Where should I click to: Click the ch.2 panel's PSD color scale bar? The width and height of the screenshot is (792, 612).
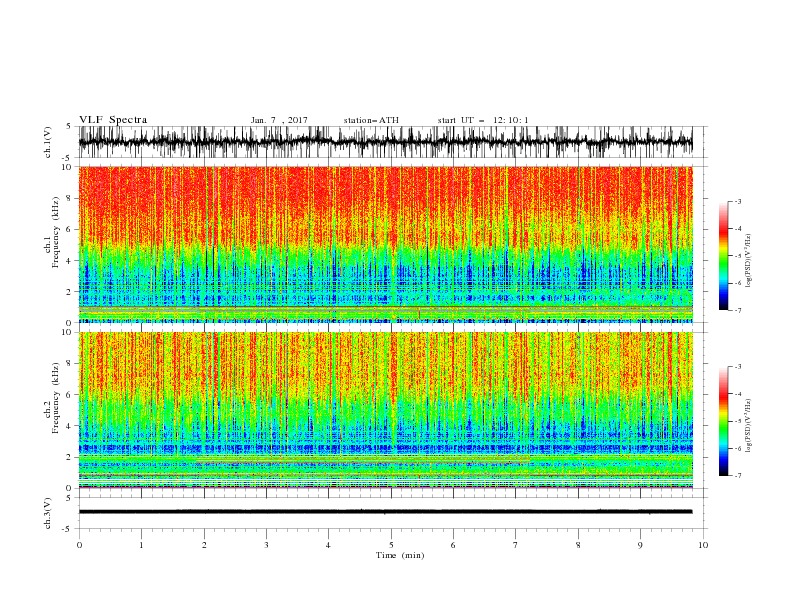coord(723,421)
